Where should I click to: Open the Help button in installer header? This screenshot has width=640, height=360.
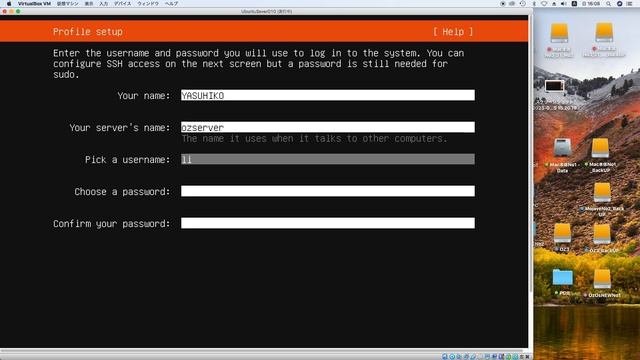point(453,32)
